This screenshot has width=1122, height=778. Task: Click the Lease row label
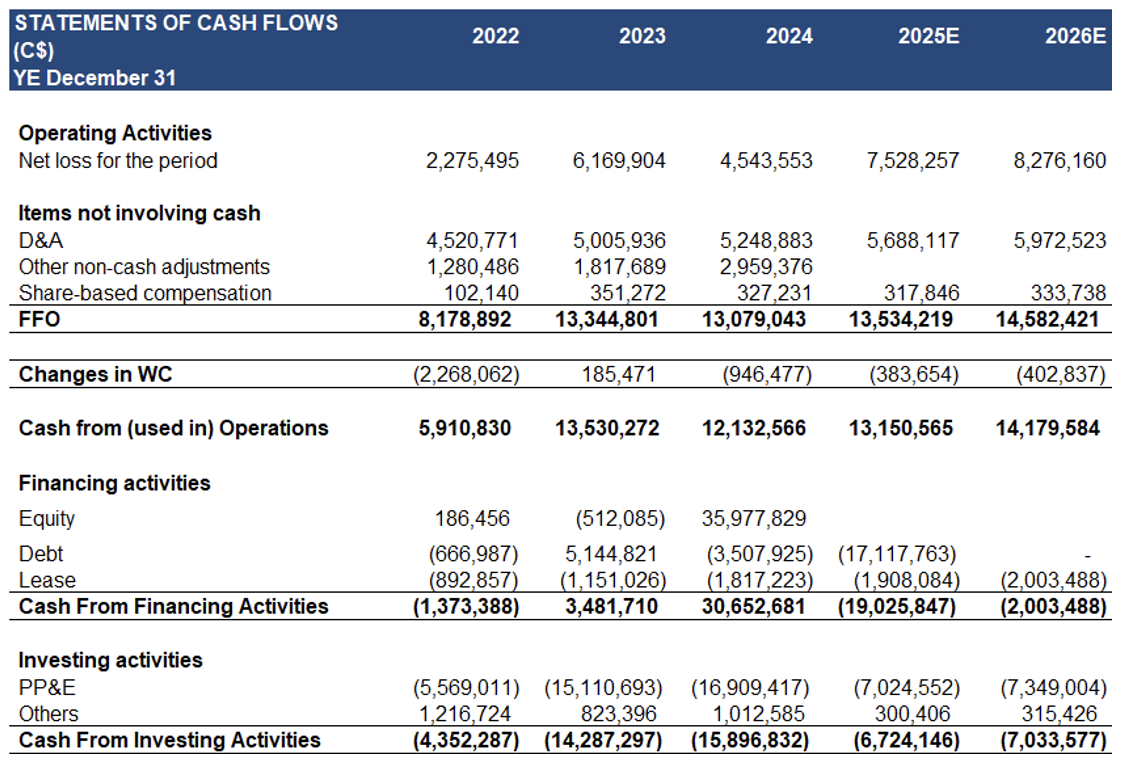coord(47,580)
